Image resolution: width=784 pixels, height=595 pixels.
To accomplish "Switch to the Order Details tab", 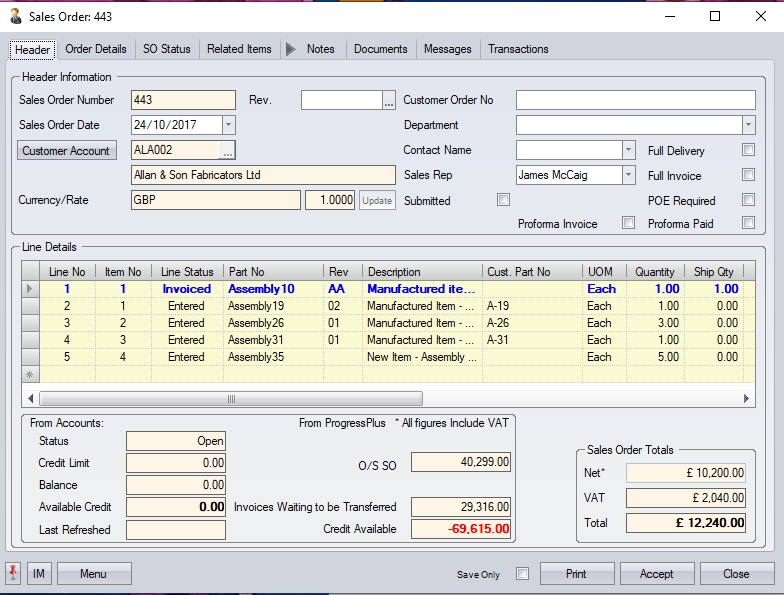I will tap(96, 49).
